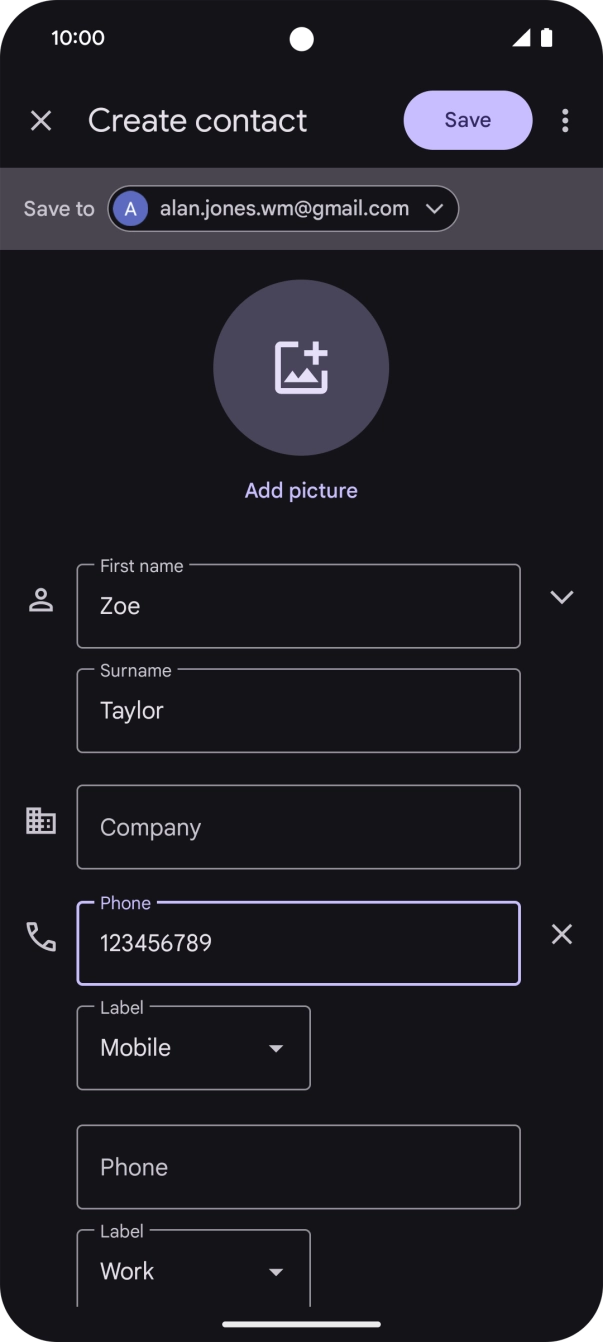Click the company building icon
This screenshot has width=603, height=1342.
point(41,822)
